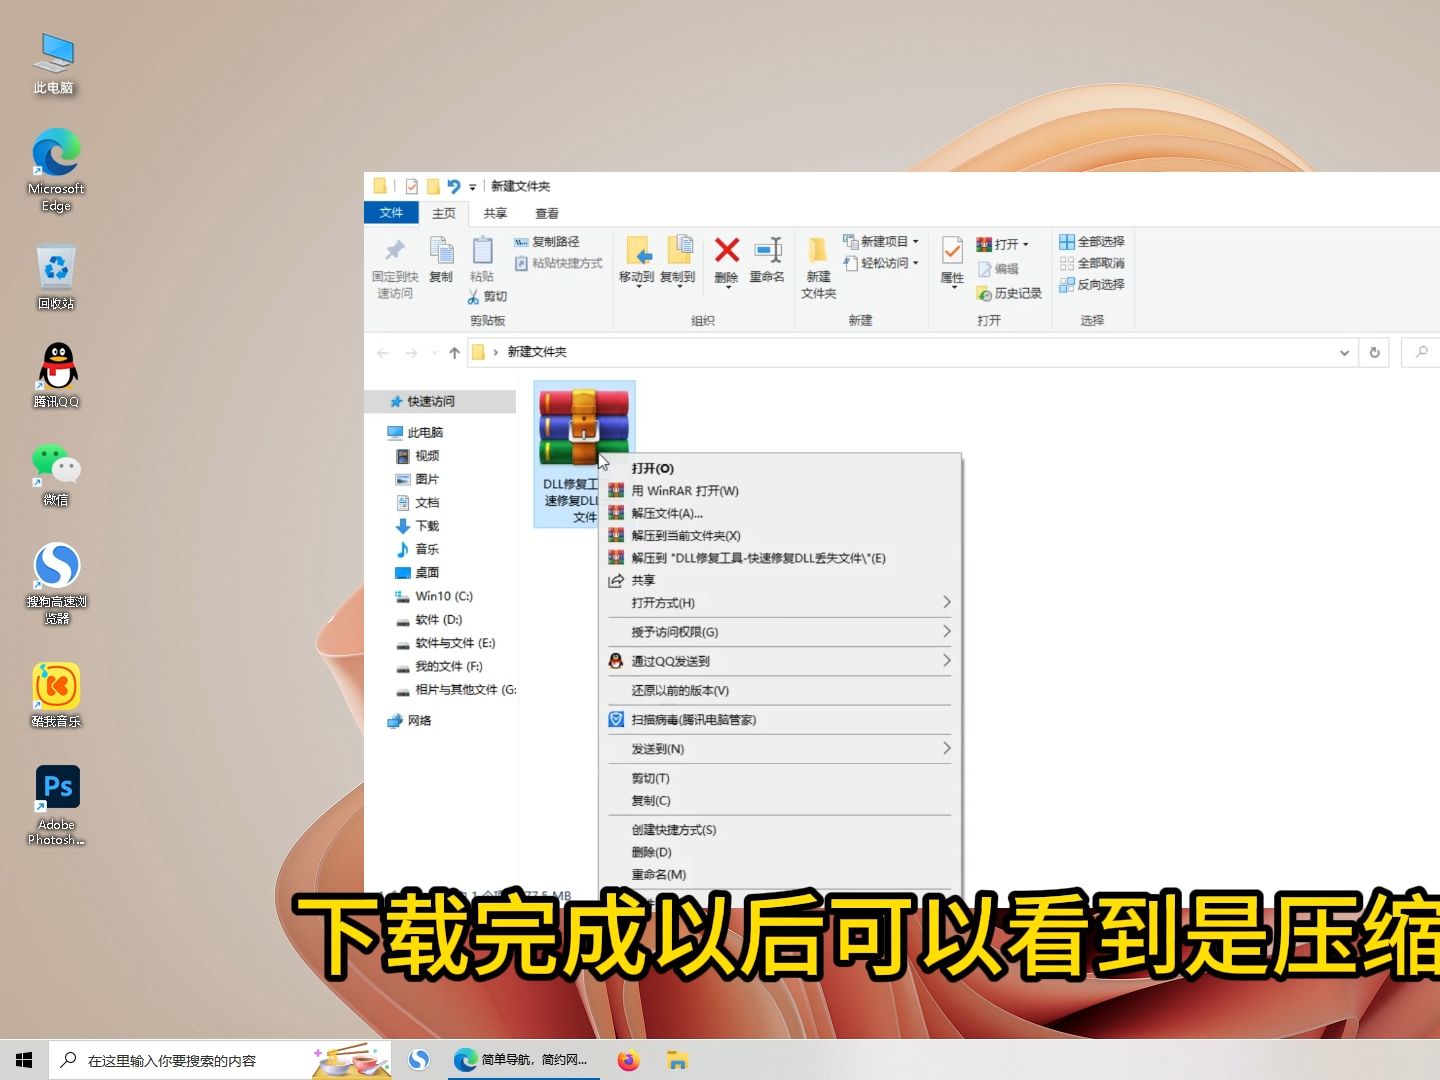Launch Adobe Photoshop from the desktop
Image resolution: width=1440 pixels, height=1080 pixels.
click(x=56, y=806)
